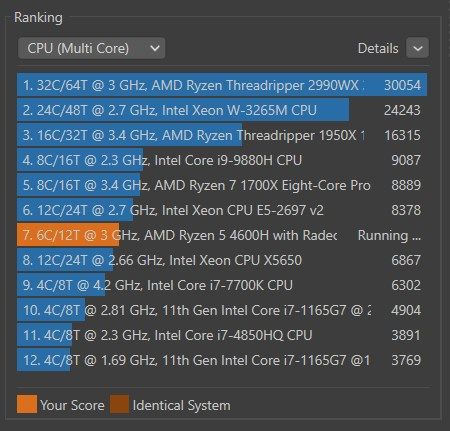Select the Threadripper 1950X ranking entry
The image size is (450, 431).
(222, 135)
